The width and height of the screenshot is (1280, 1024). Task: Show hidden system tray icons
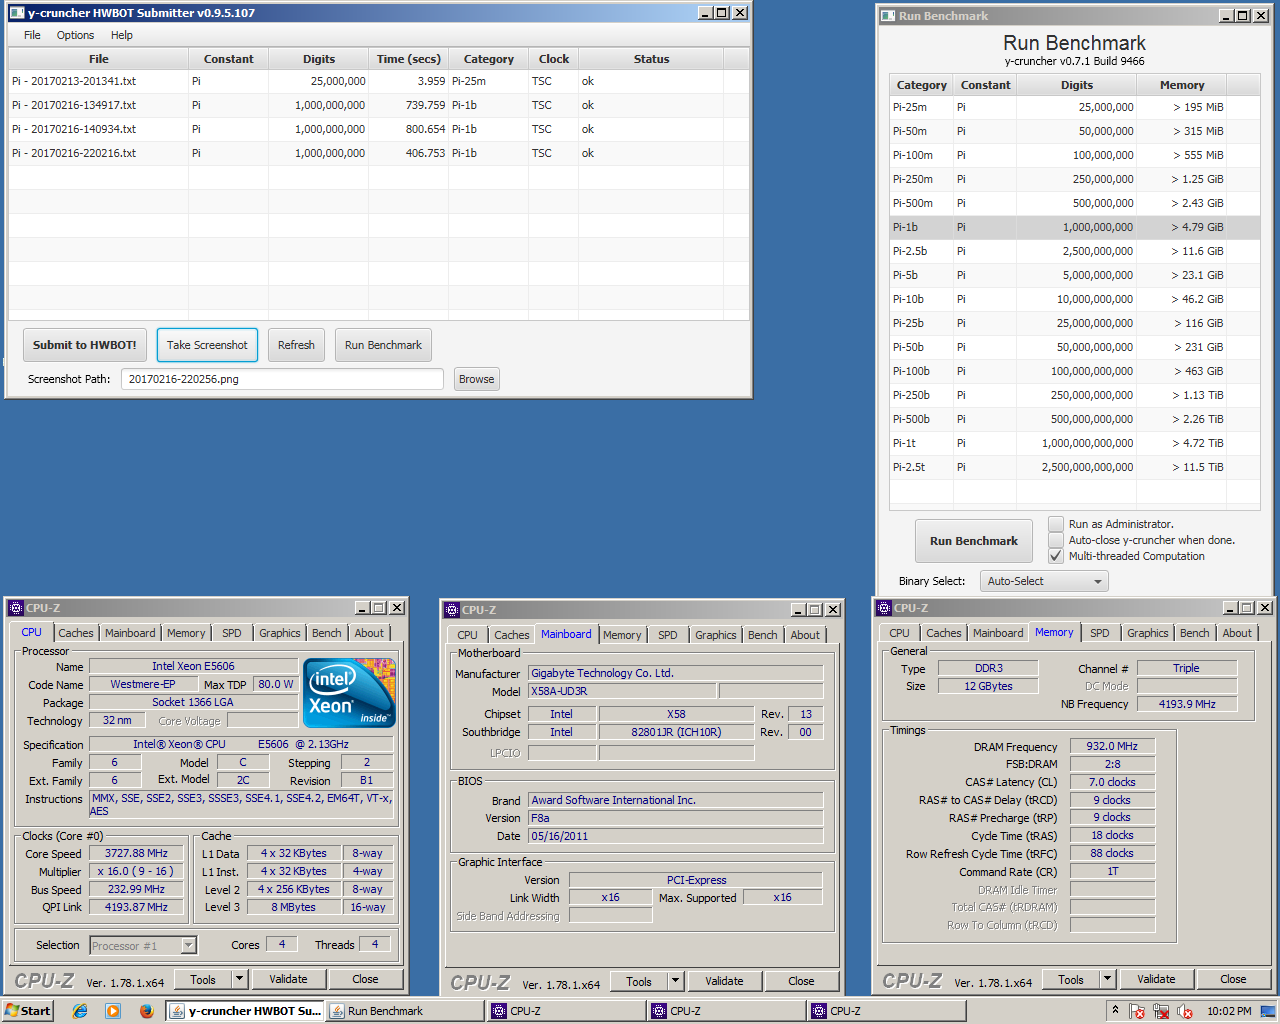click(x=1115, y=1009)
